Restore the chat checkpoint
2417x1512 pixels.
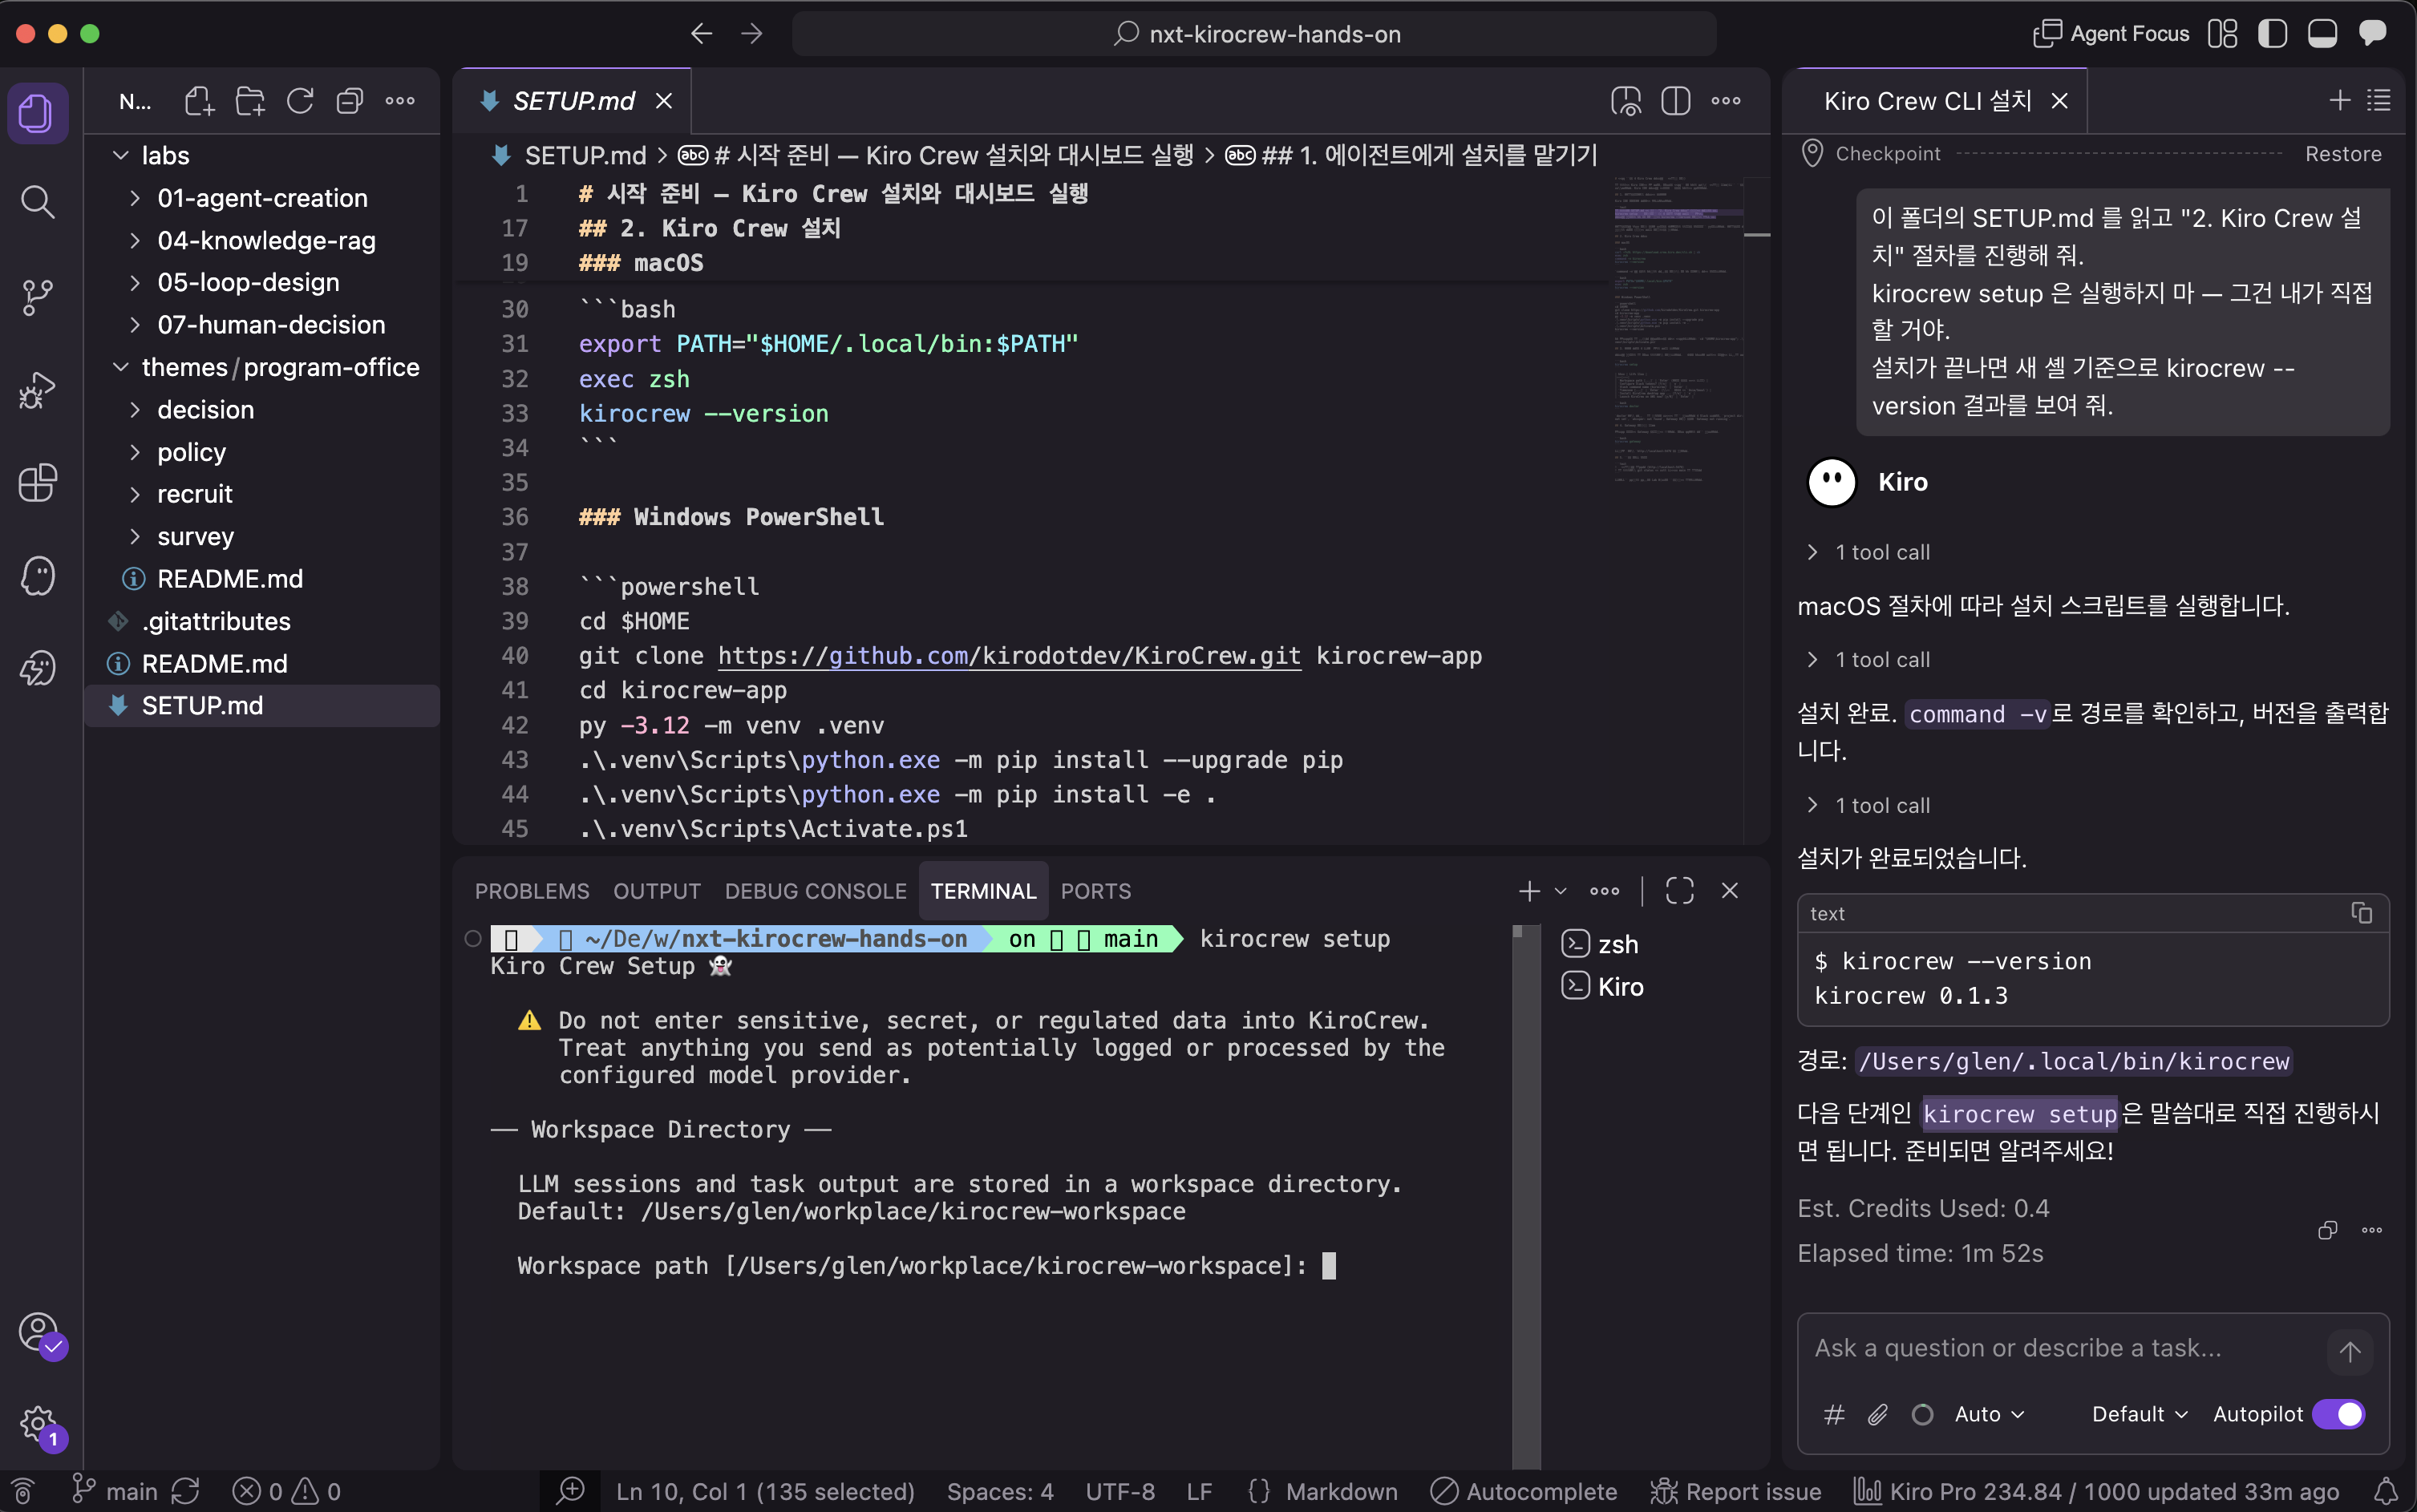tap(2343, 154)
